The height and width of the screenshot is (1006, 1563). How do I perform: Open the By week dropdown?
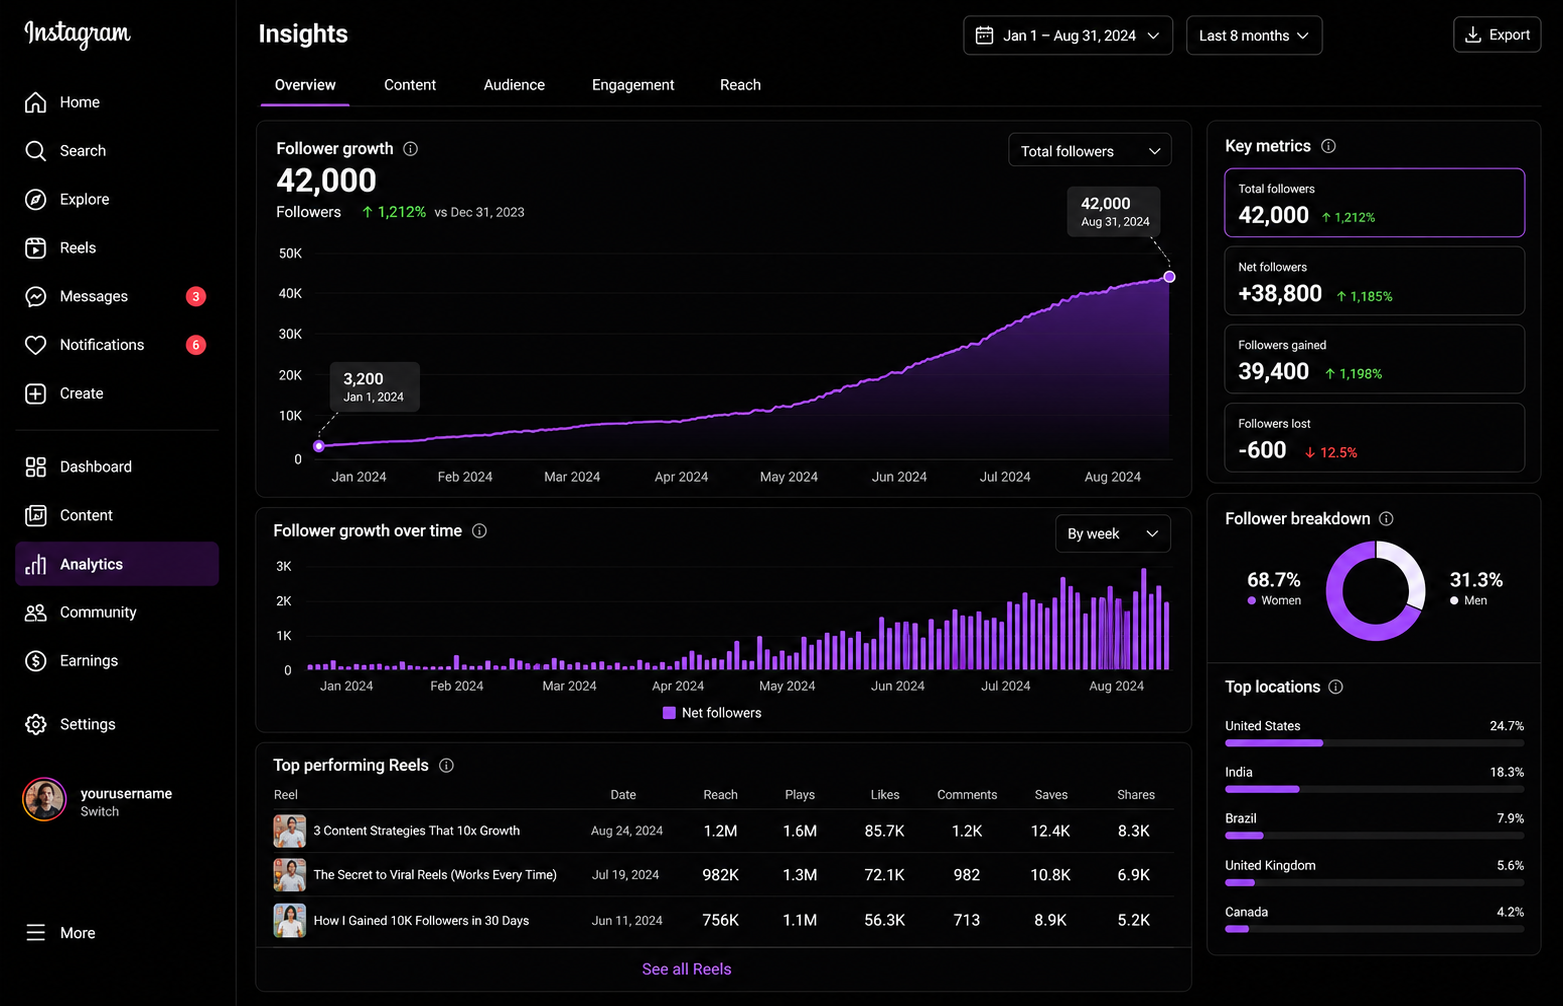point(1113,534)
